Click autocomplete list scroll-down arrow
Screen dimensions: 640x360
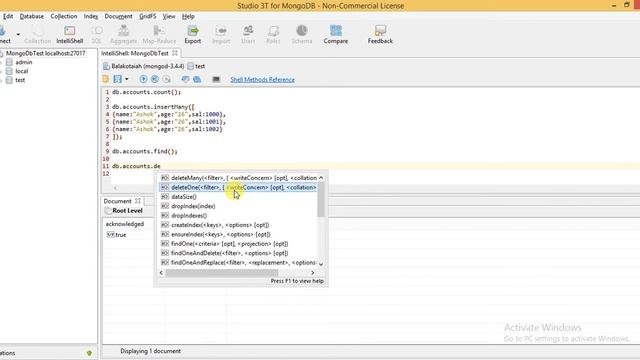[321, 264]
